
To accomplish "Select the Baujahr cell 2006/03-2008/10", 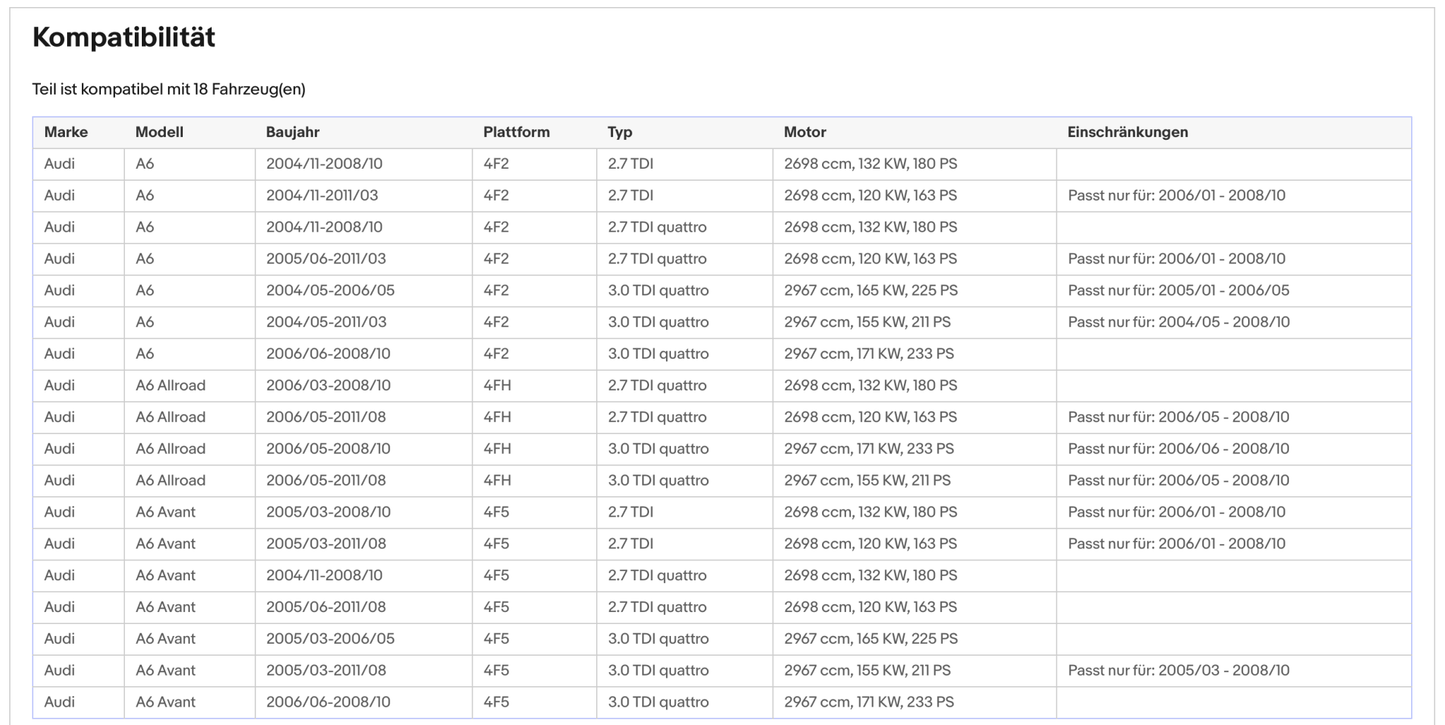I will click(328, 386).
